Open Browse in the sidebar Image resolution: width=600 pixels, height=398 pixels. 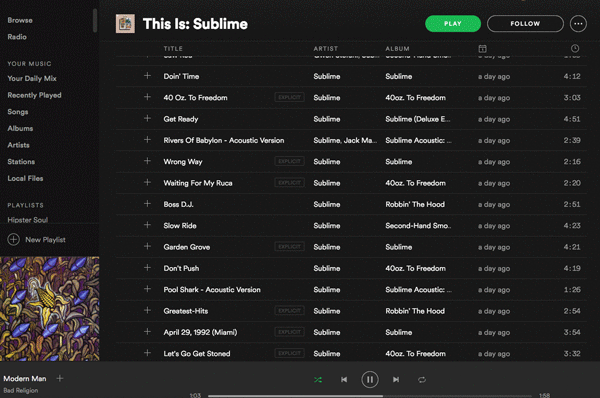pyautogui.click(x=20, y=20)
